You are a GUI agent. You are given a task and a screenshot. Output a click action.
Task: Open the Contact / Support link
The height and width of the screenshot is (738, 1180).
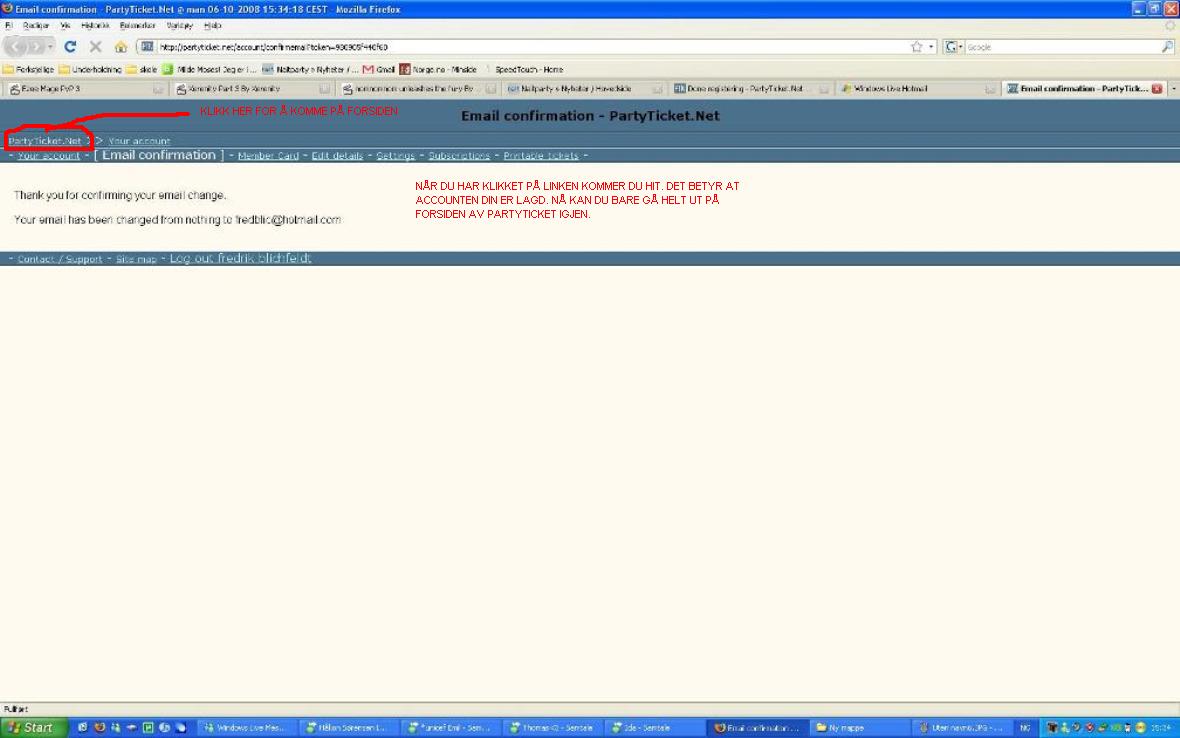click(x=59, y=259)
